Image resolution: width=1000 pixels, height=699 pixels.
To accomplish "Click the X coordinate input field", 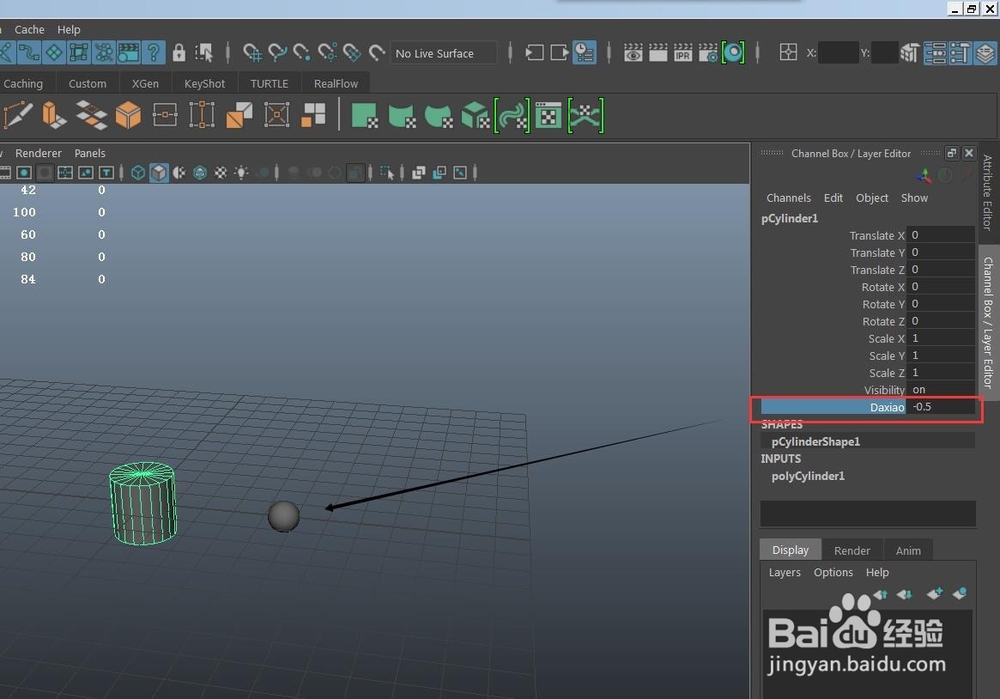I will point(838,53).
